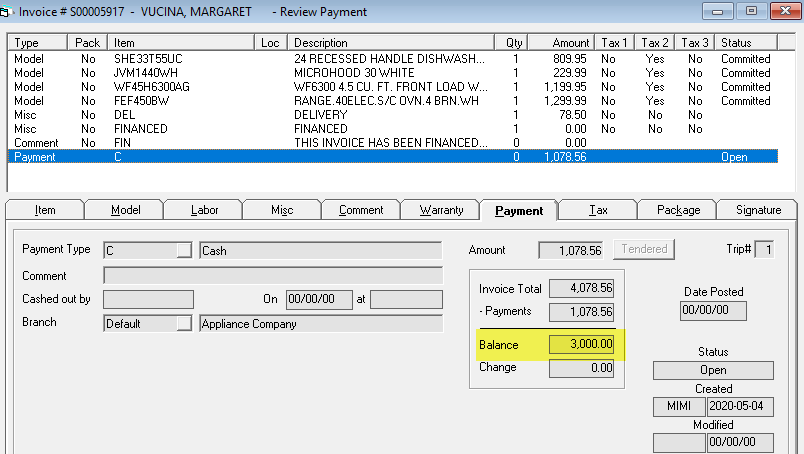The width and height of the screenshot is (804, 454).
Task: Click the Tax 2 column header
Action: point(655,43)
